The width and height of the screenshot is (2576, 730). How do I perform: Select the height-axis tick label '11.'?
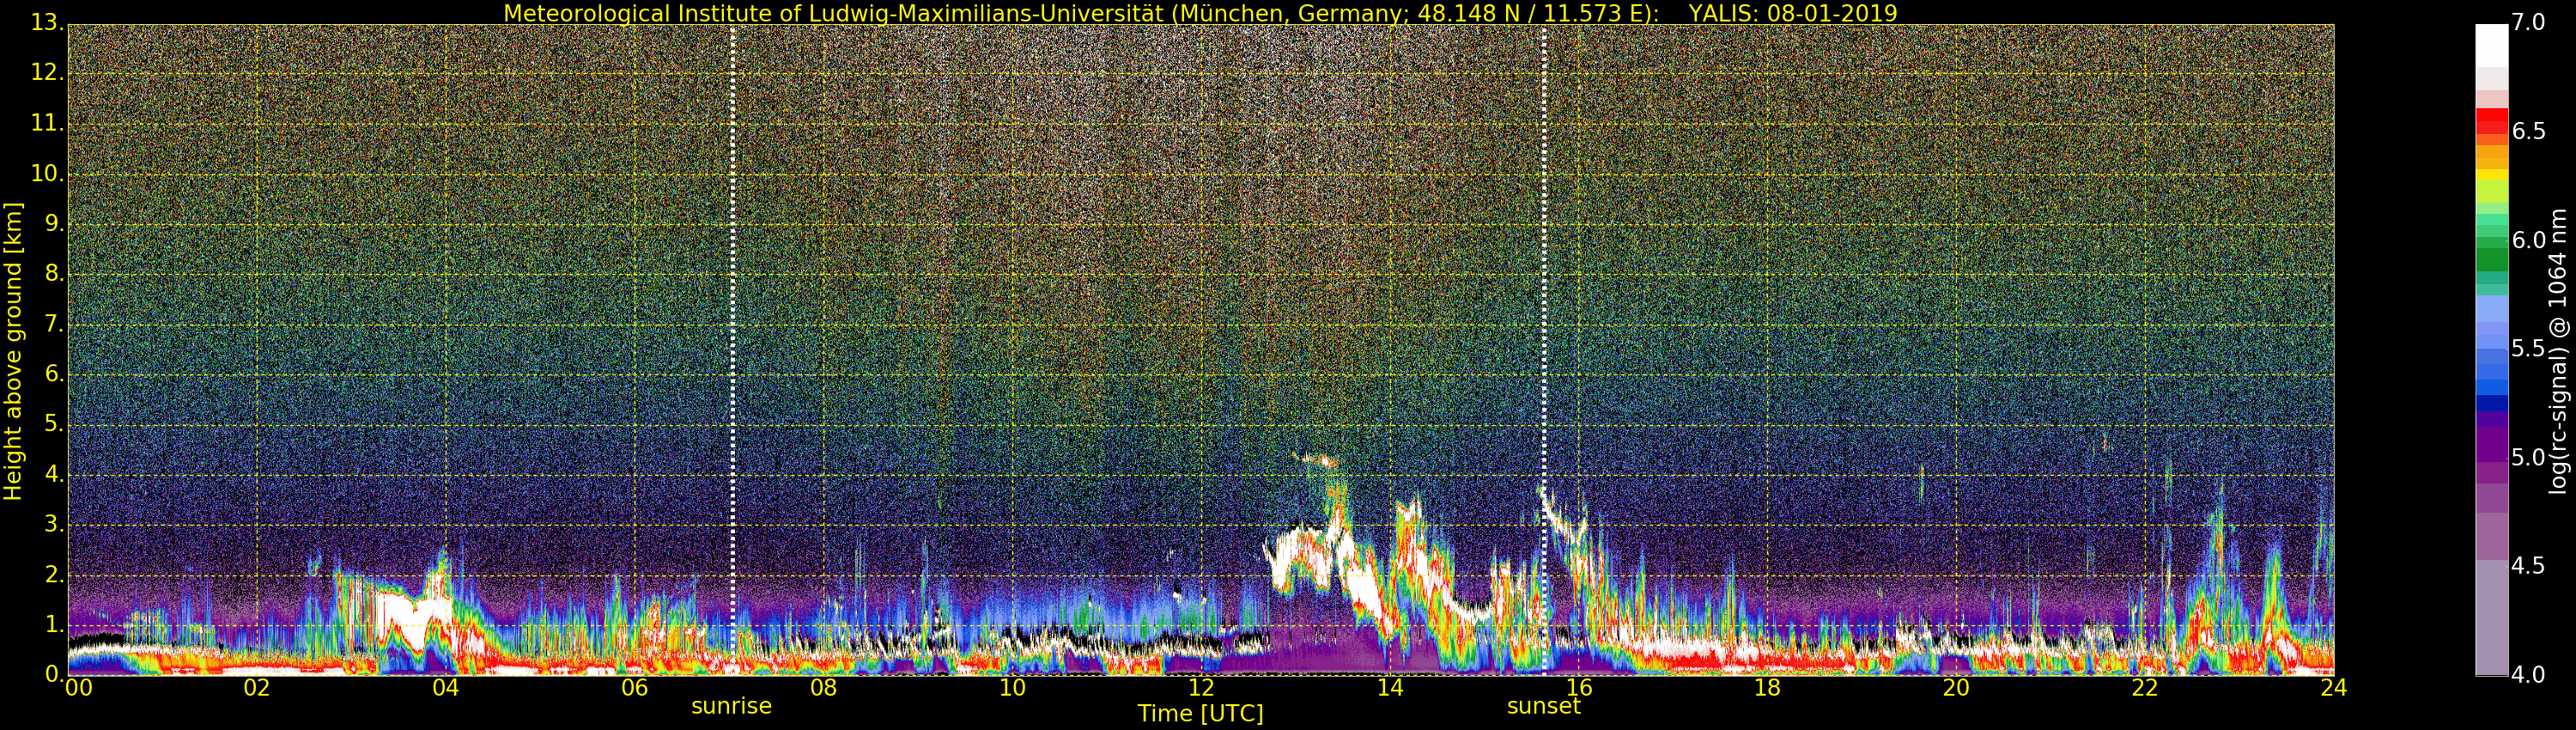[x=46, y=123]
